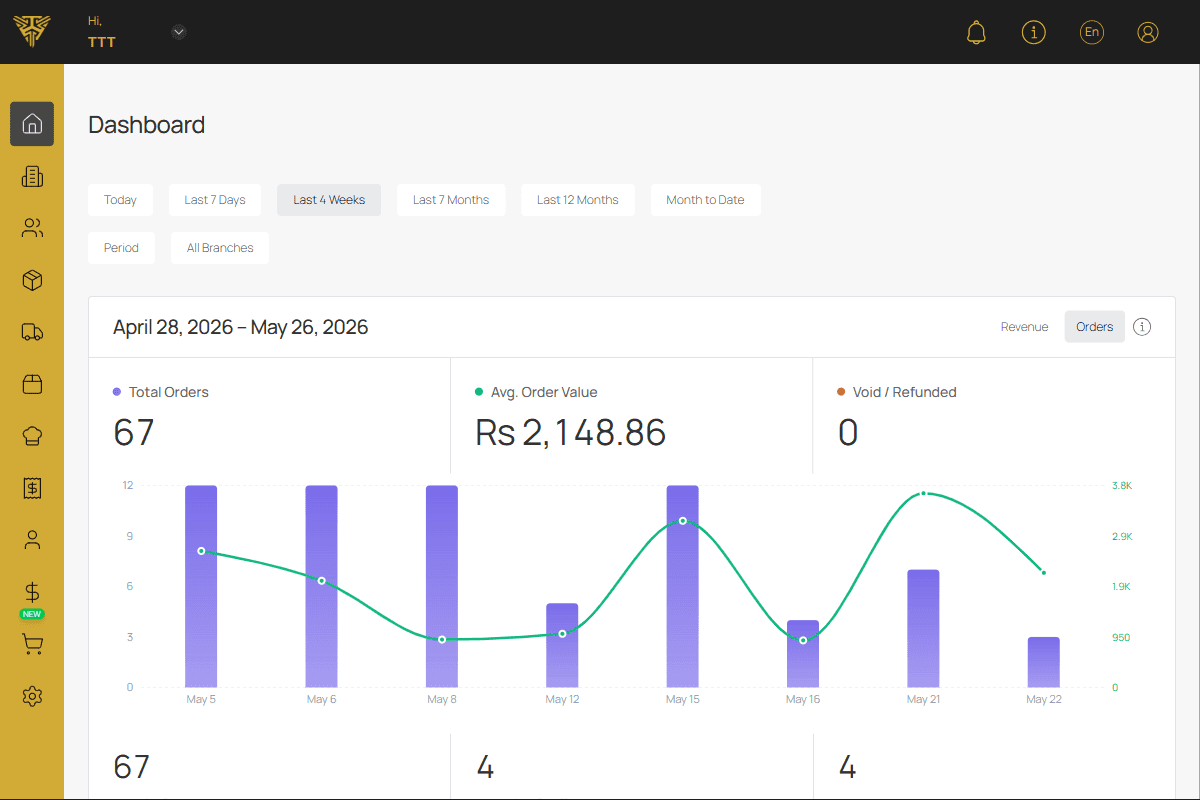Select the Last 4 Weeks filter

(x=329, y=200)
